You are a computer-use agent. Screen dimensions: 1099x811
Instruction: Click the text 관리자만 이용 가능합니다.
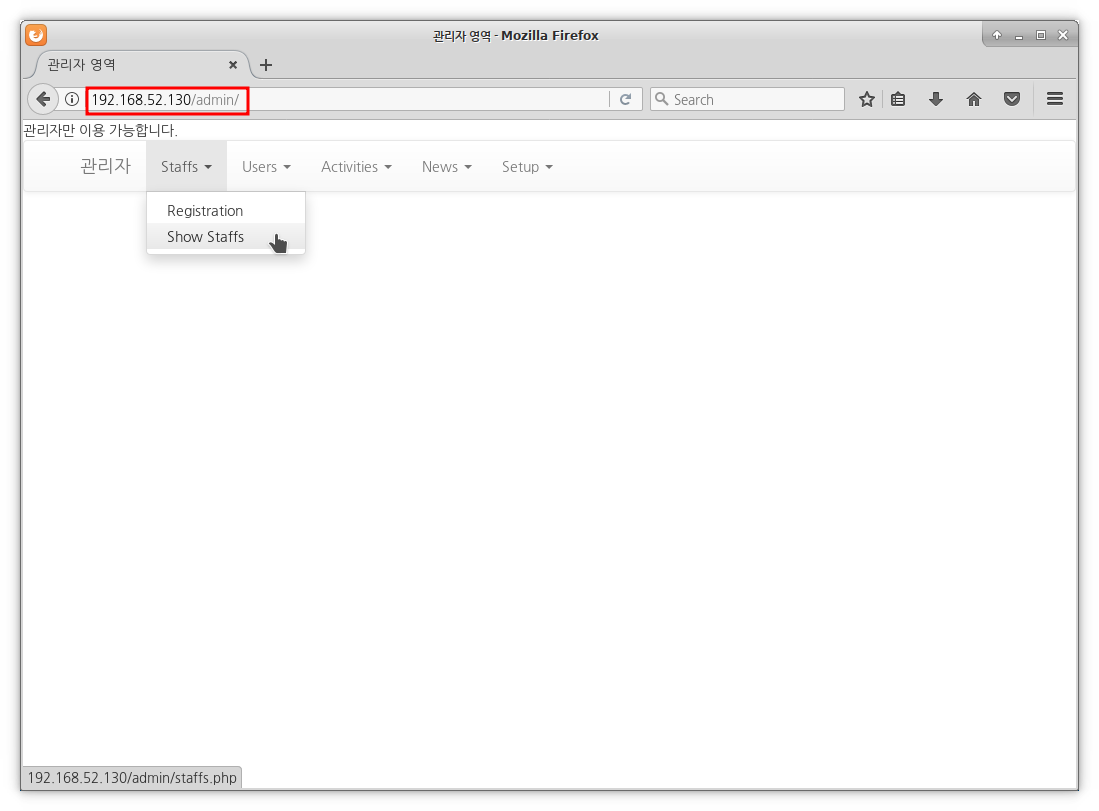click(x=101, y=130)
